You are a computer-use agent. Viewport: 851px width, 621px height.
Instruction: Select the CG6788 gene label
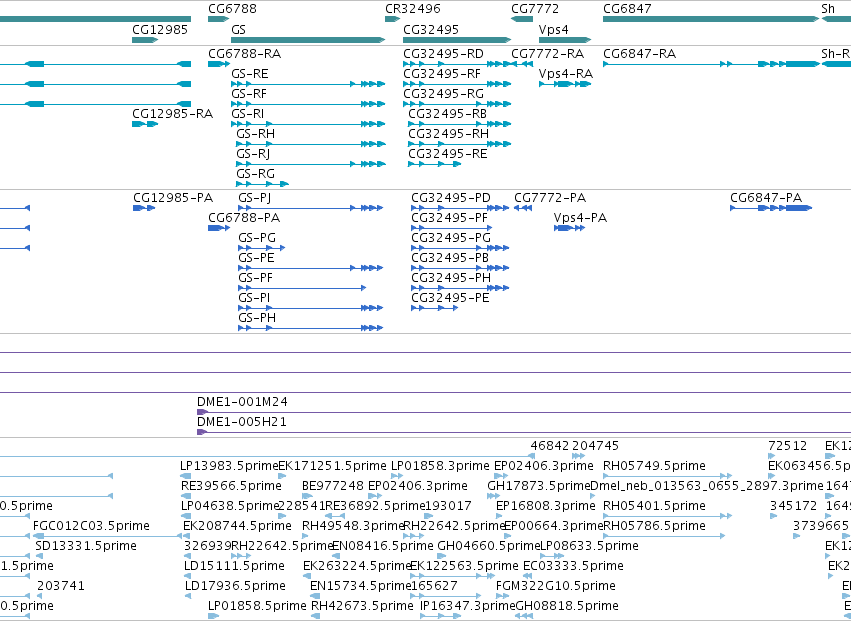pos(232,9)
